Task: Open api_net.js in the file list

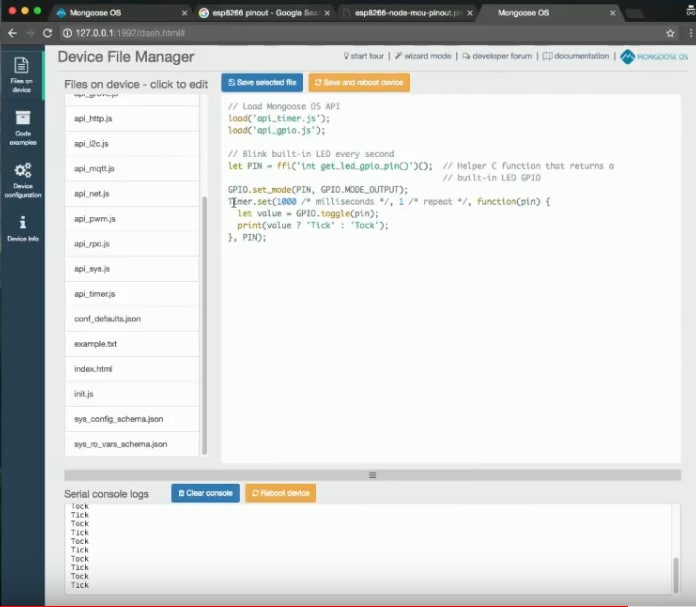Action: [132, 194]
